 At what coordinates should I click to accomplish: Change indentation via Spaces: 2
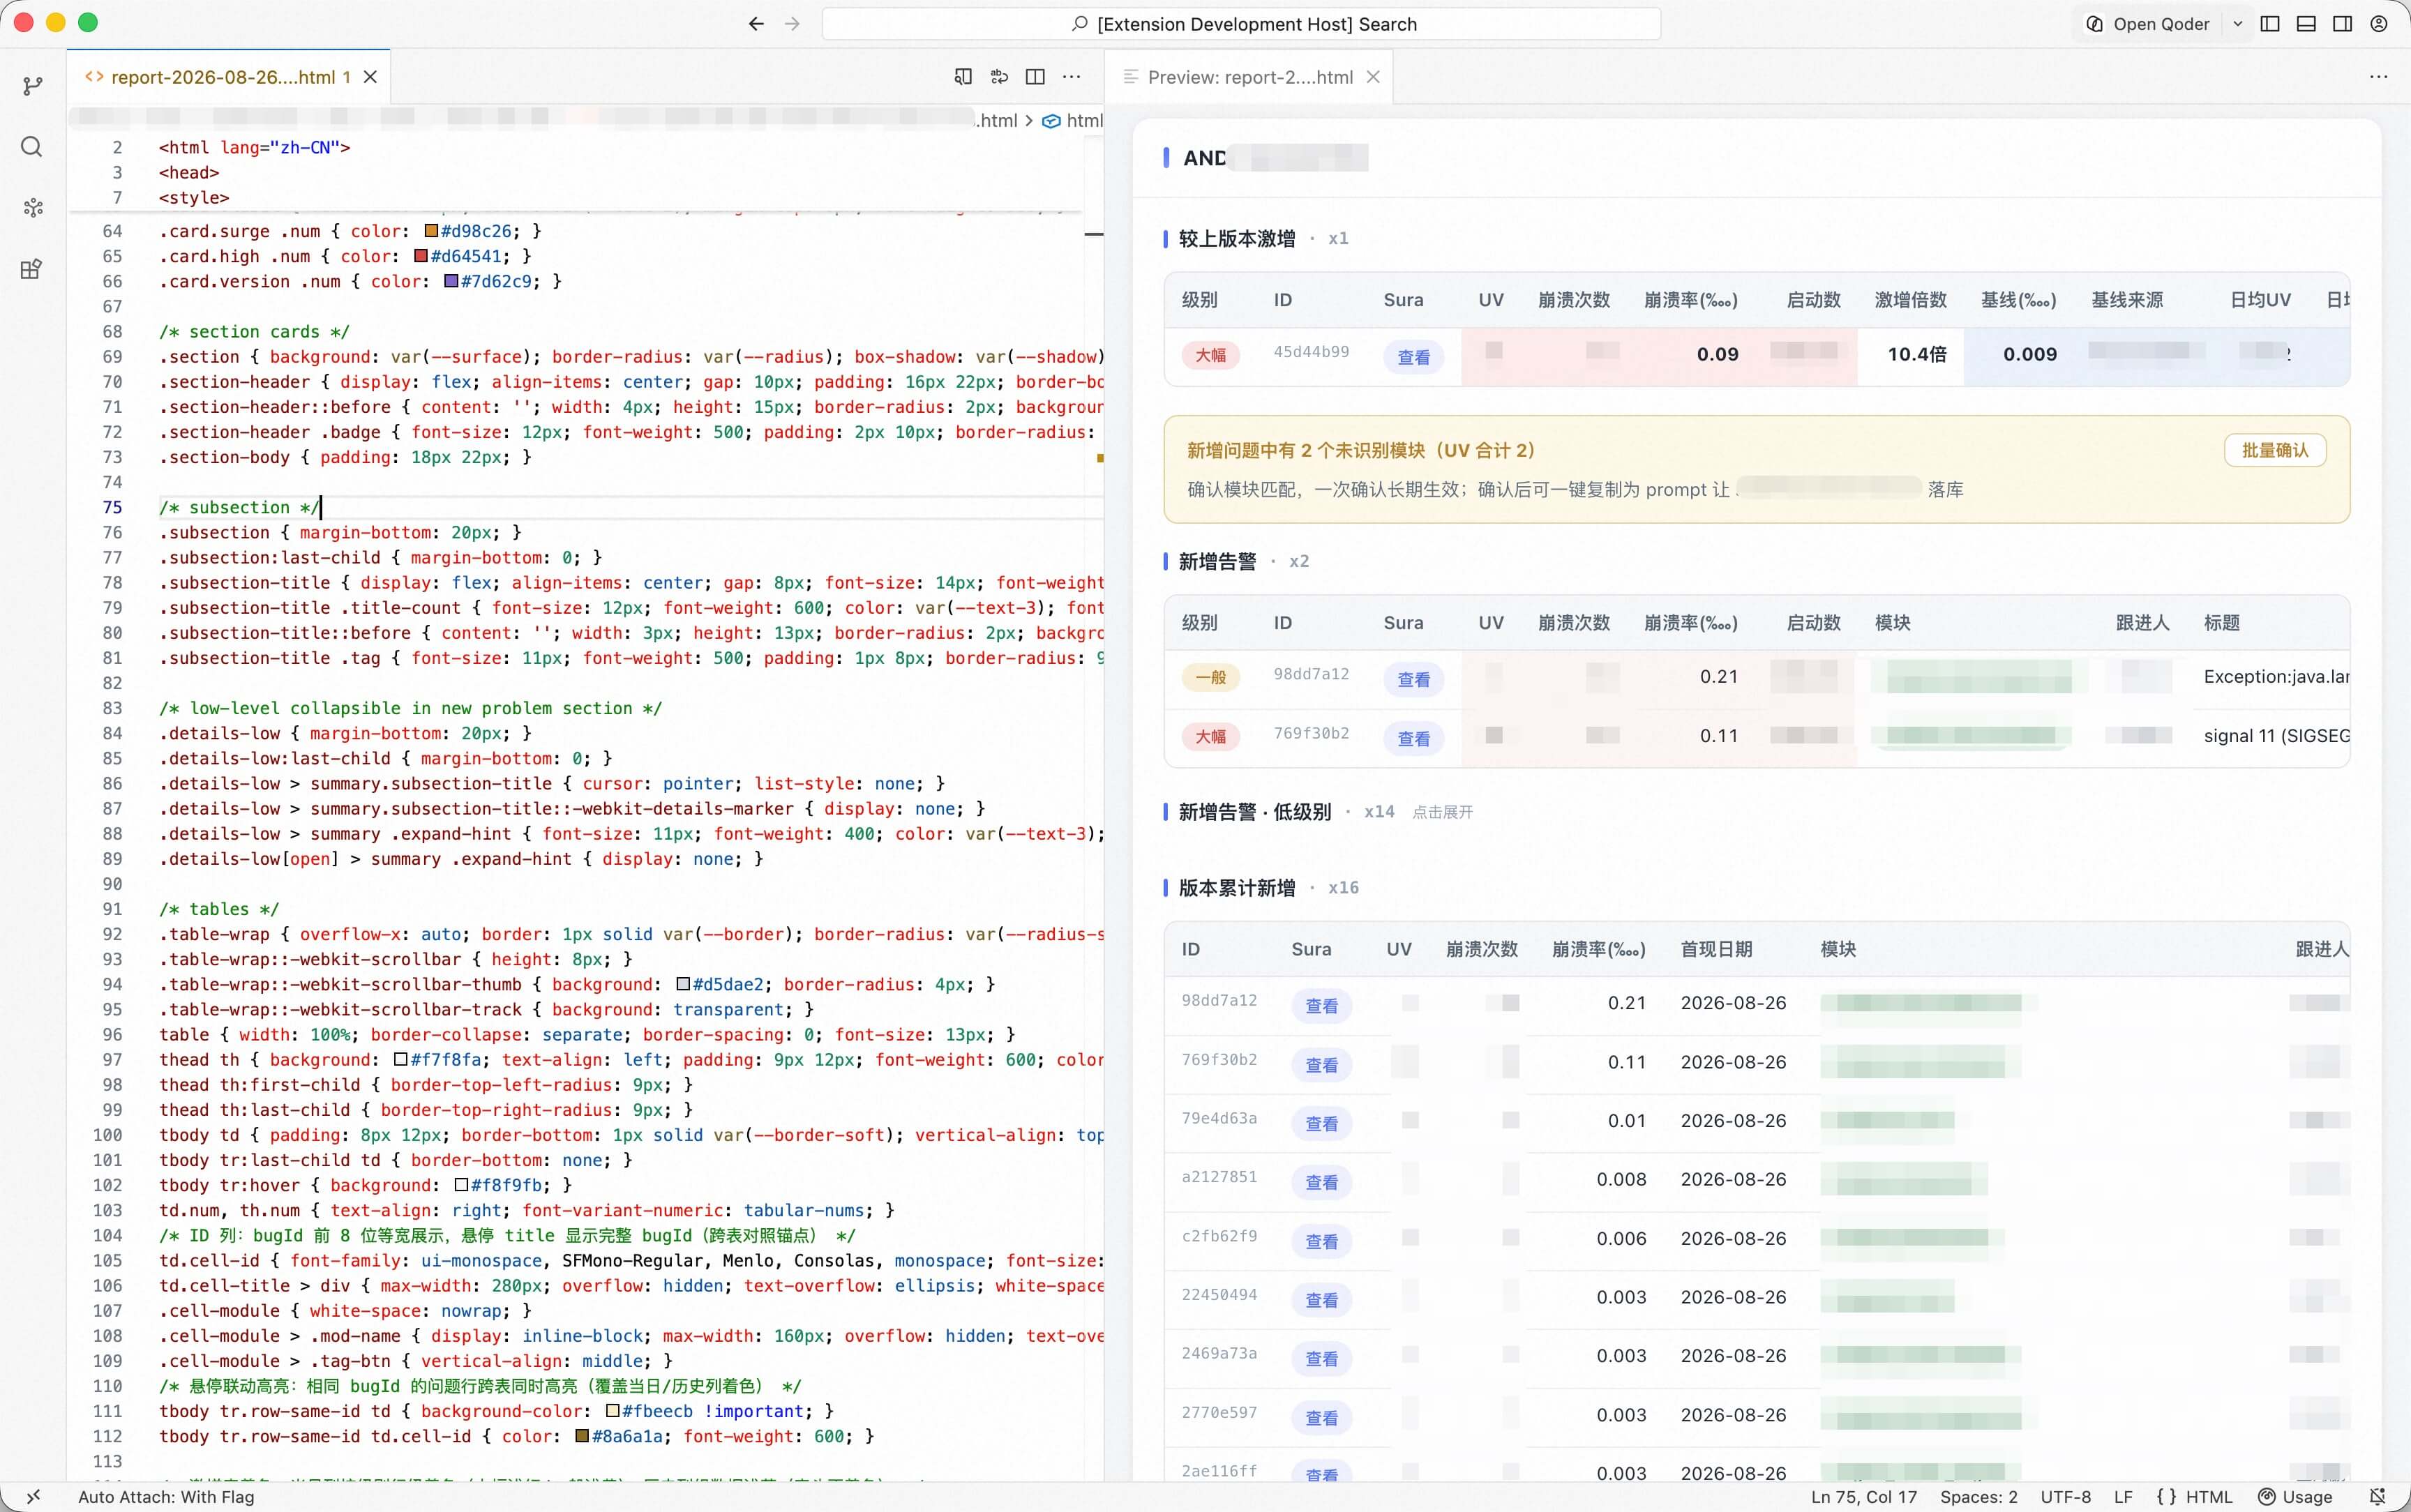click(x=1978, y=1497)
